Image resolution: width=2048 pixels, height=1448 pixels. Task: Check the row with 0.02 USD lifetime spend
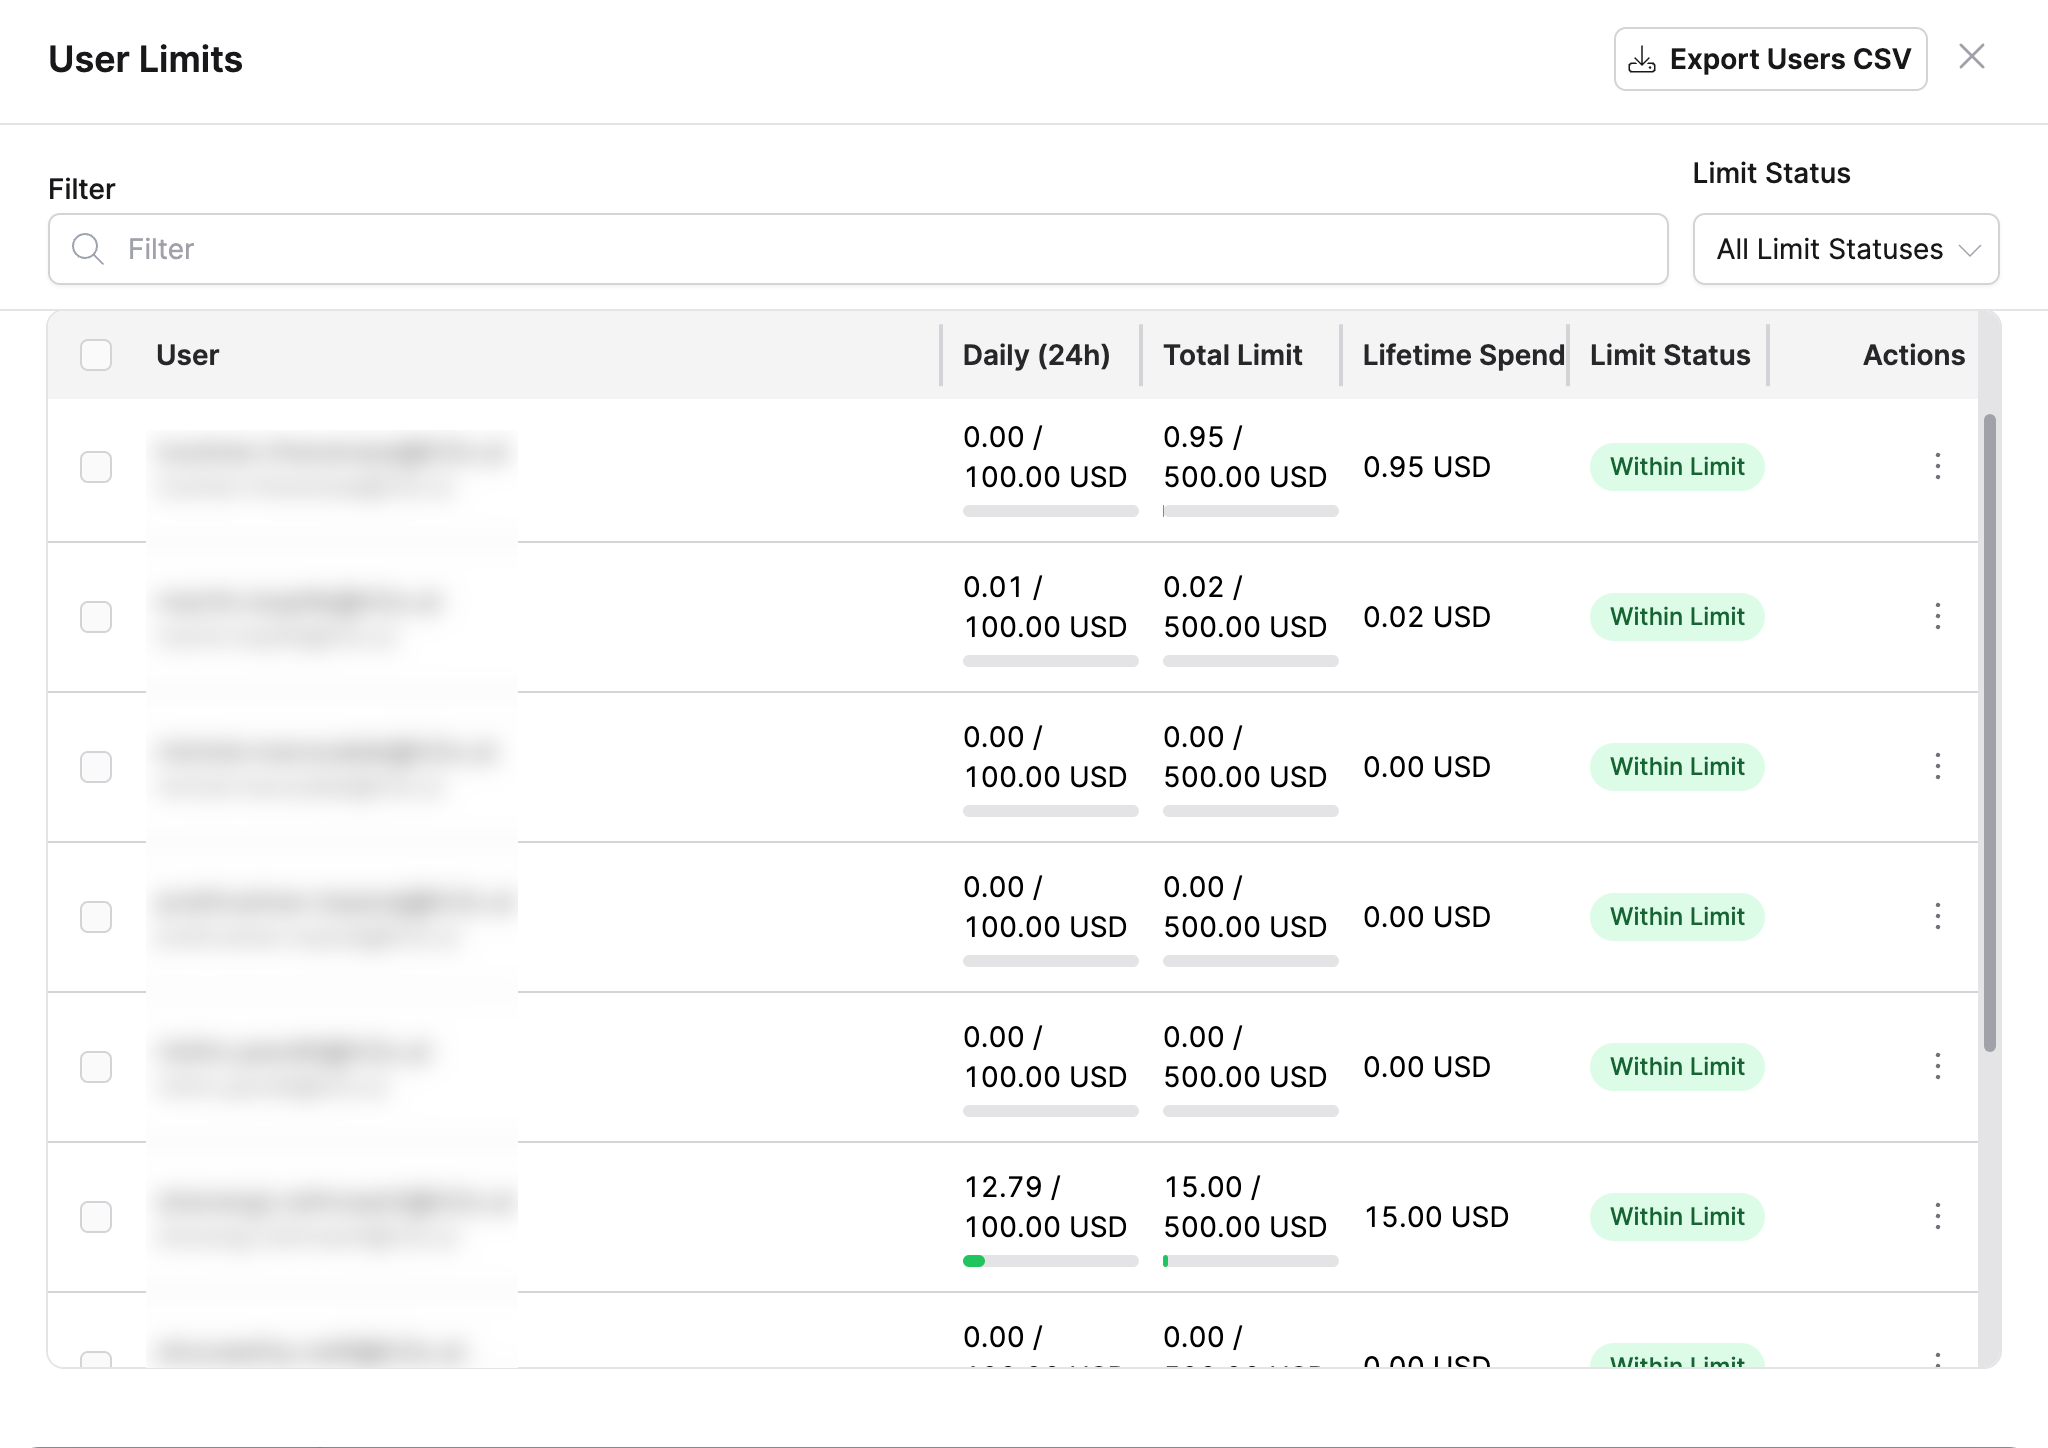pos(96,617)
